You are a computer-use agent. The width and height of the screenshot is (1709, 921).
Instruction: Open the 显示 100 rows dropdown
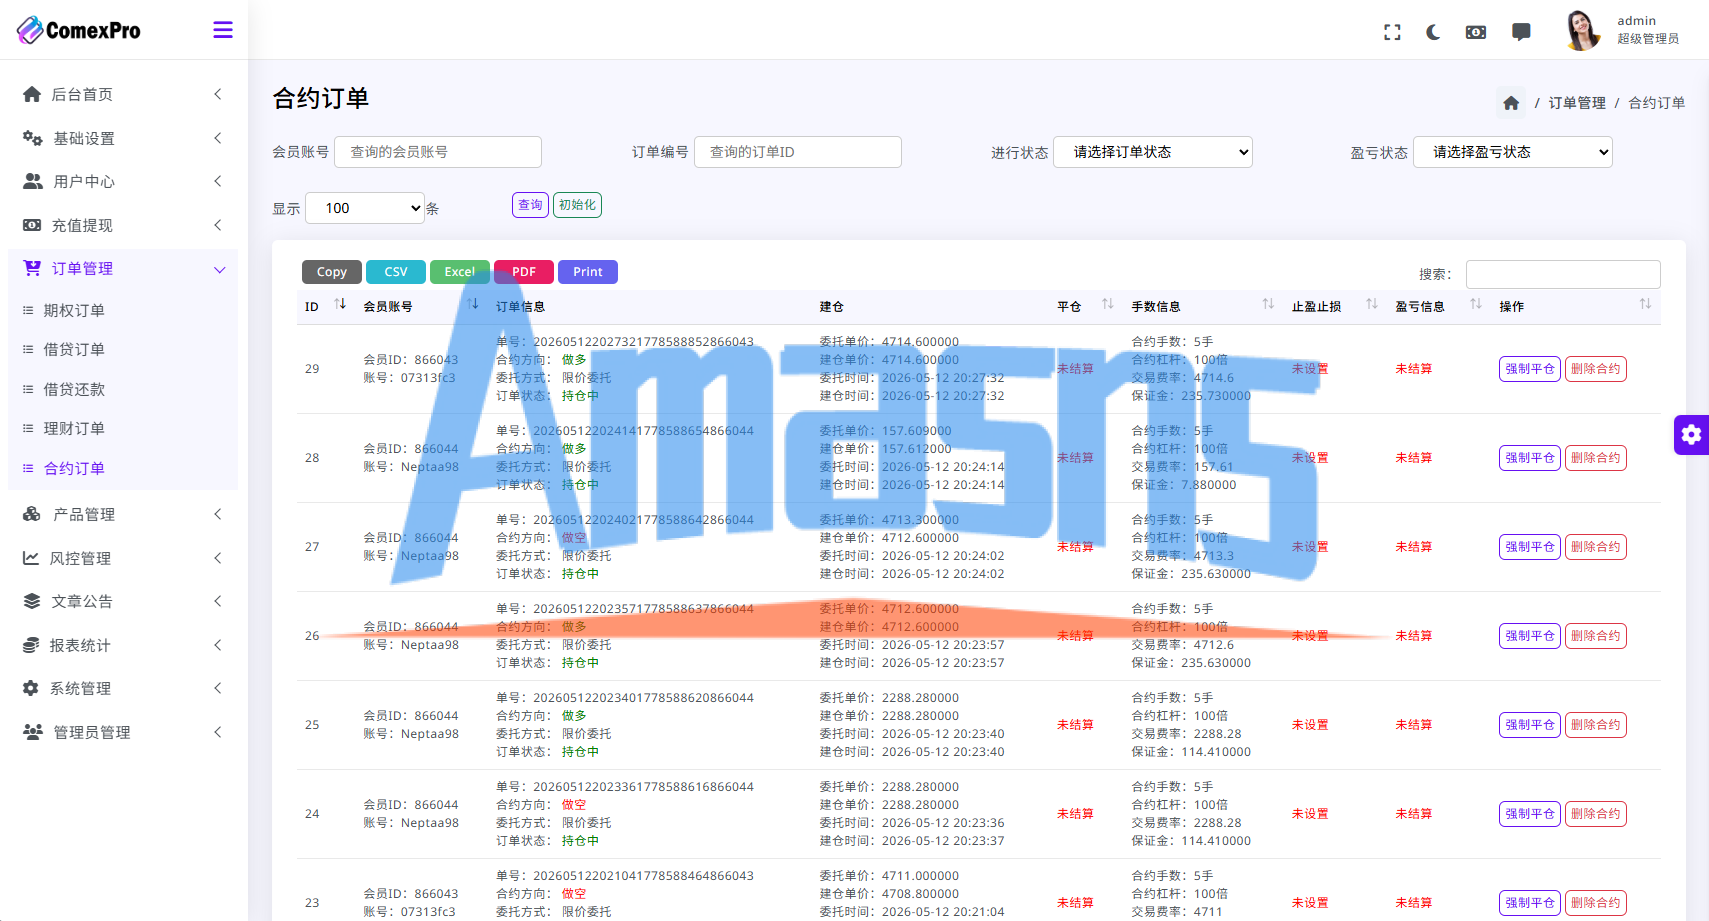[365, 208]
